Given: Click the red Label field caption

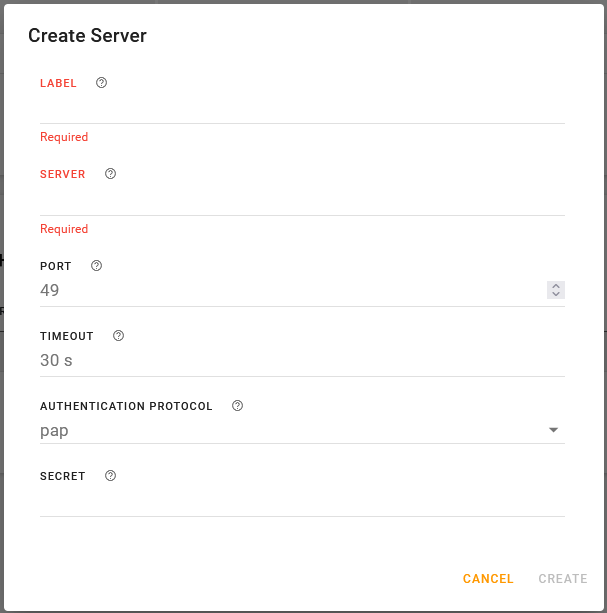Looking at the screenshot, I should (x=58, y=83).
